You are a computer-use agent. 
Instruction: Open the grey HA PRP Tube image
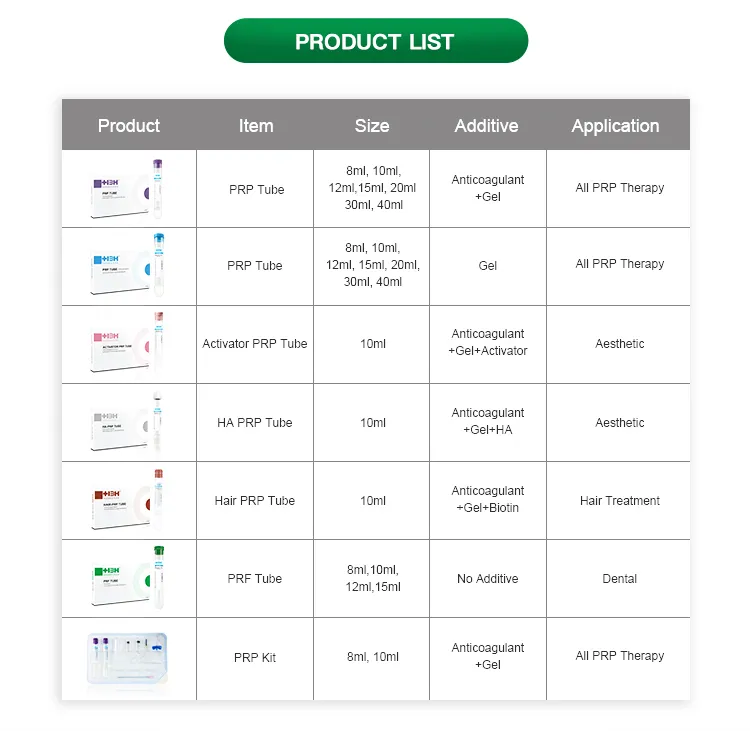coord(127,422)
